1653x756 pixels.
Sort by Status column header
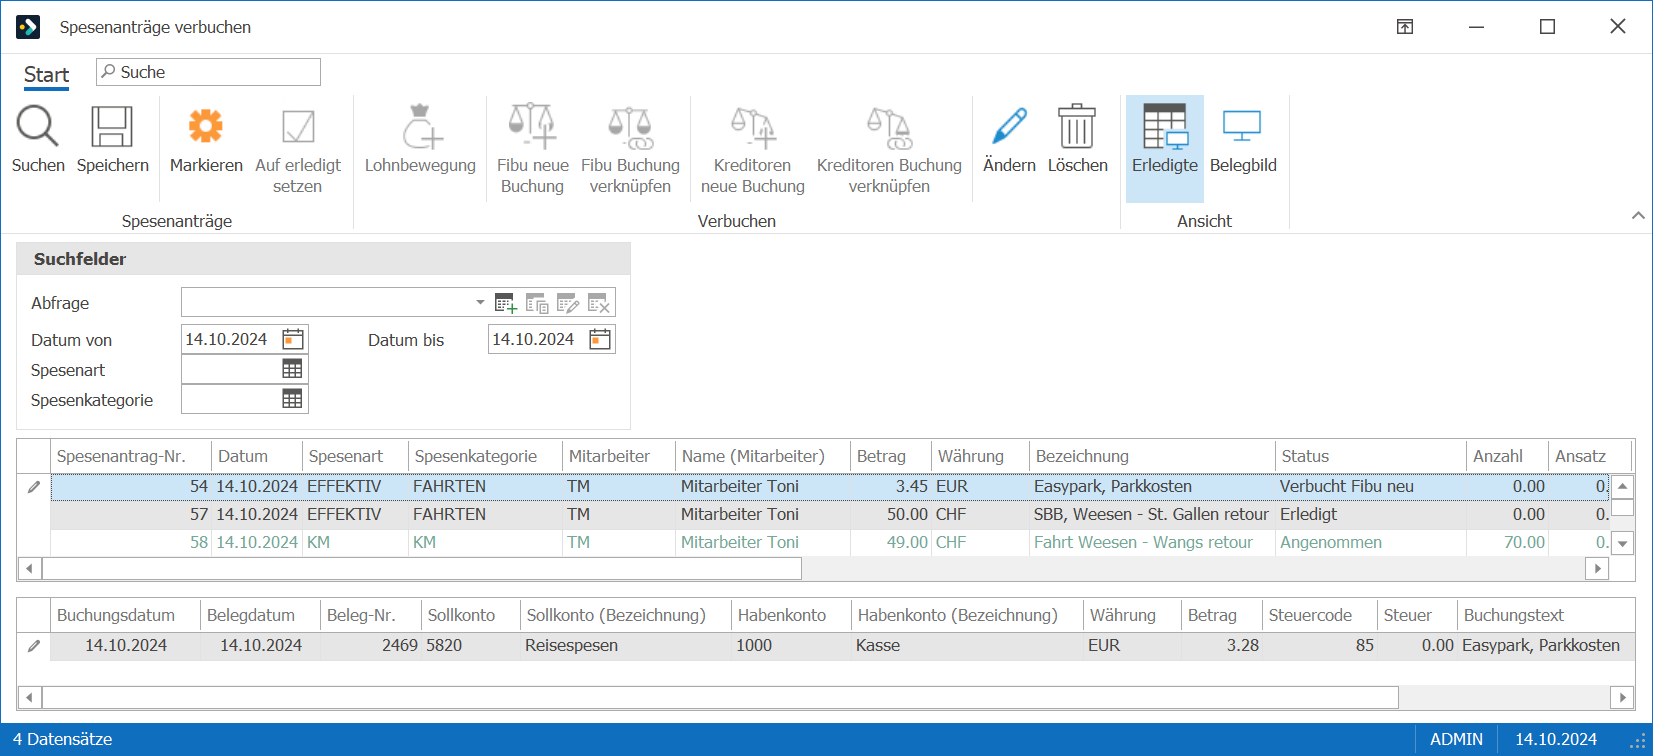point(1370,456)
